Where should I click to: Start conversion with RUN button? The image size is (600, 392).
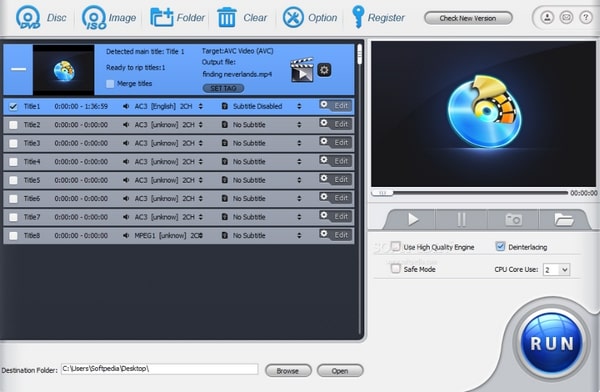click(x=552, y=343)
